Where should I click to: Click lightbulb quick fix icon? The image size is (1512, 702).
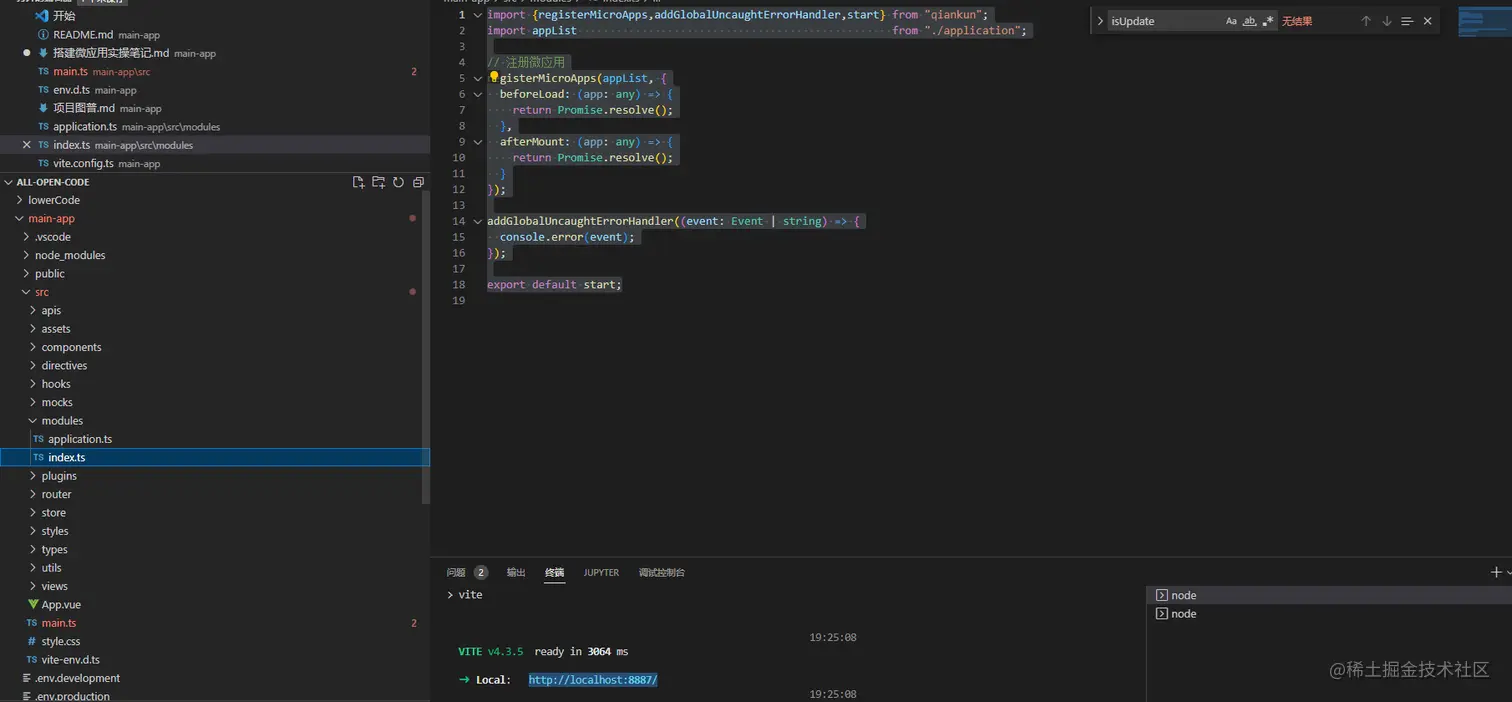[x=493, y=77]
